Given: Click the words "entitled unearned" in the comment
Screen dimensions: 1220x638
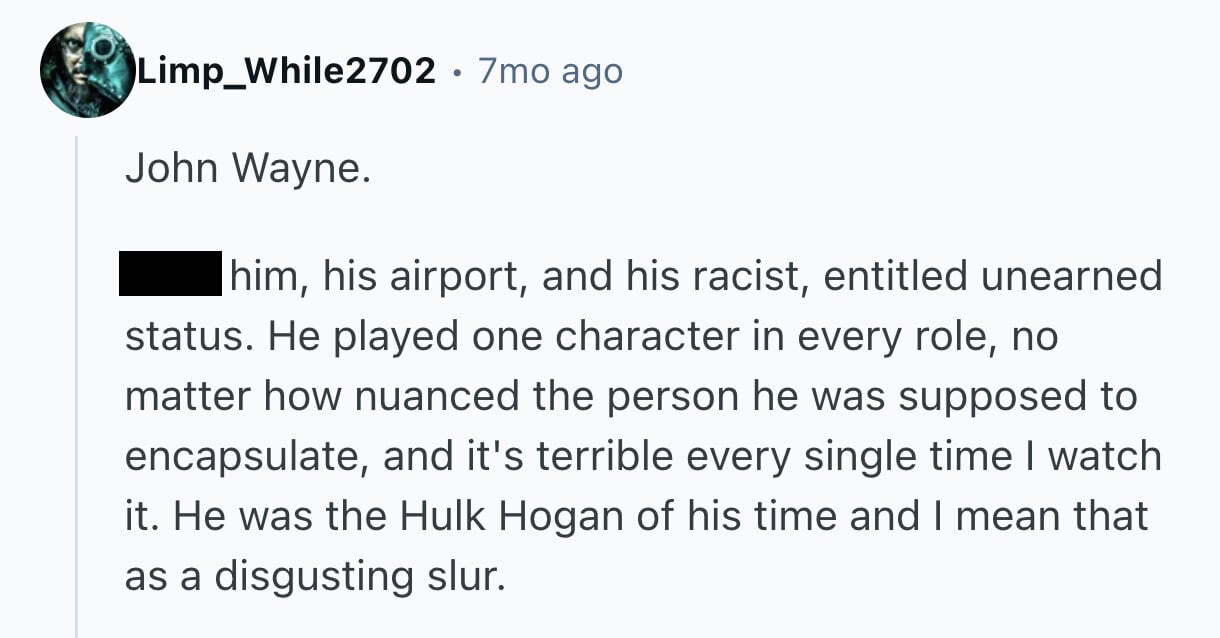Looking at the screenshot, I should tap(992, 276).
